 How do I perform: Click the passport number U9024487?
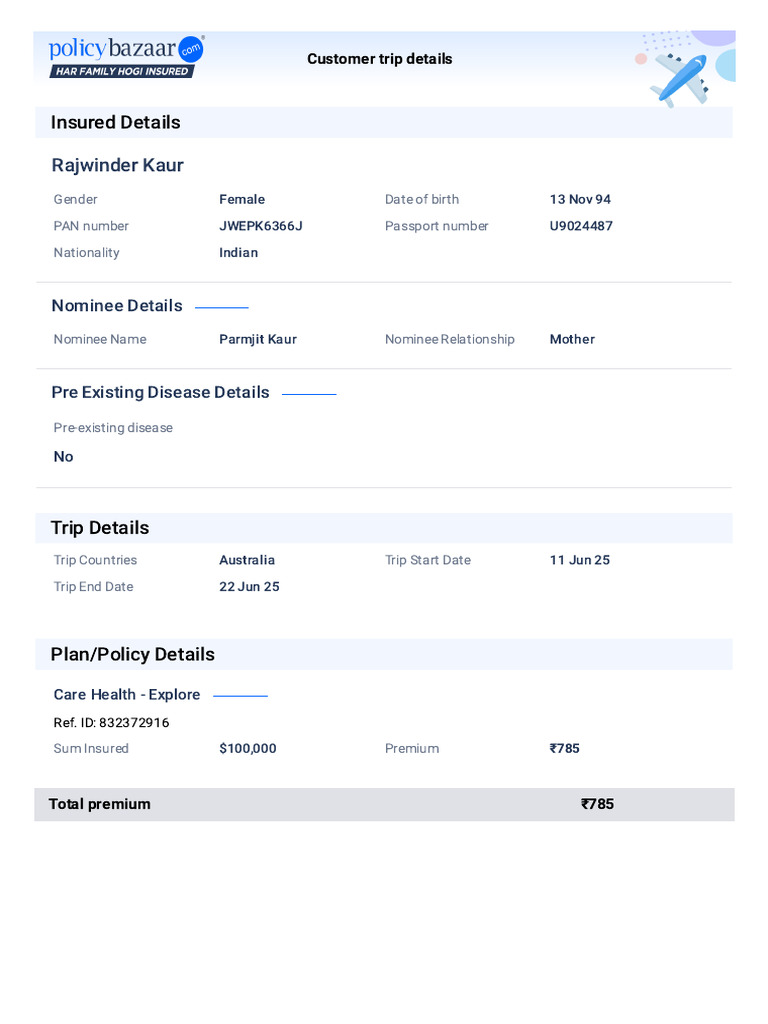[x=581, y=226]
